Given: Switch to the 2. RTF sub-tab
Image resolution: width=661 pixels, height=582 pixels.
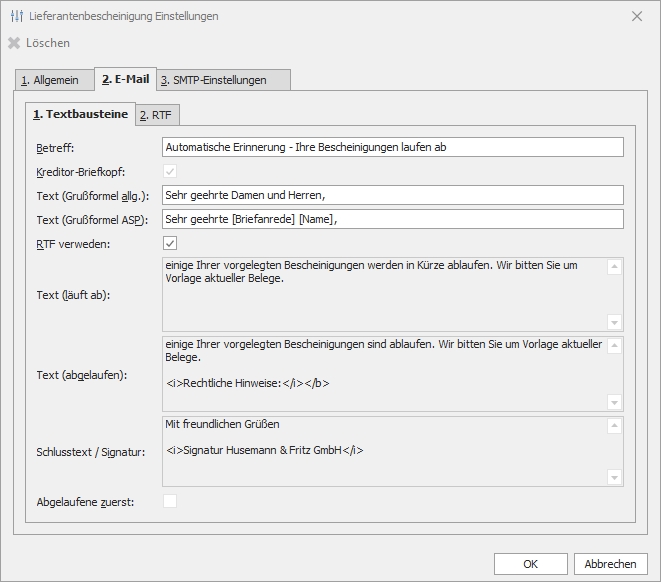Looking at the screenshot, I should tap(158, 115).
